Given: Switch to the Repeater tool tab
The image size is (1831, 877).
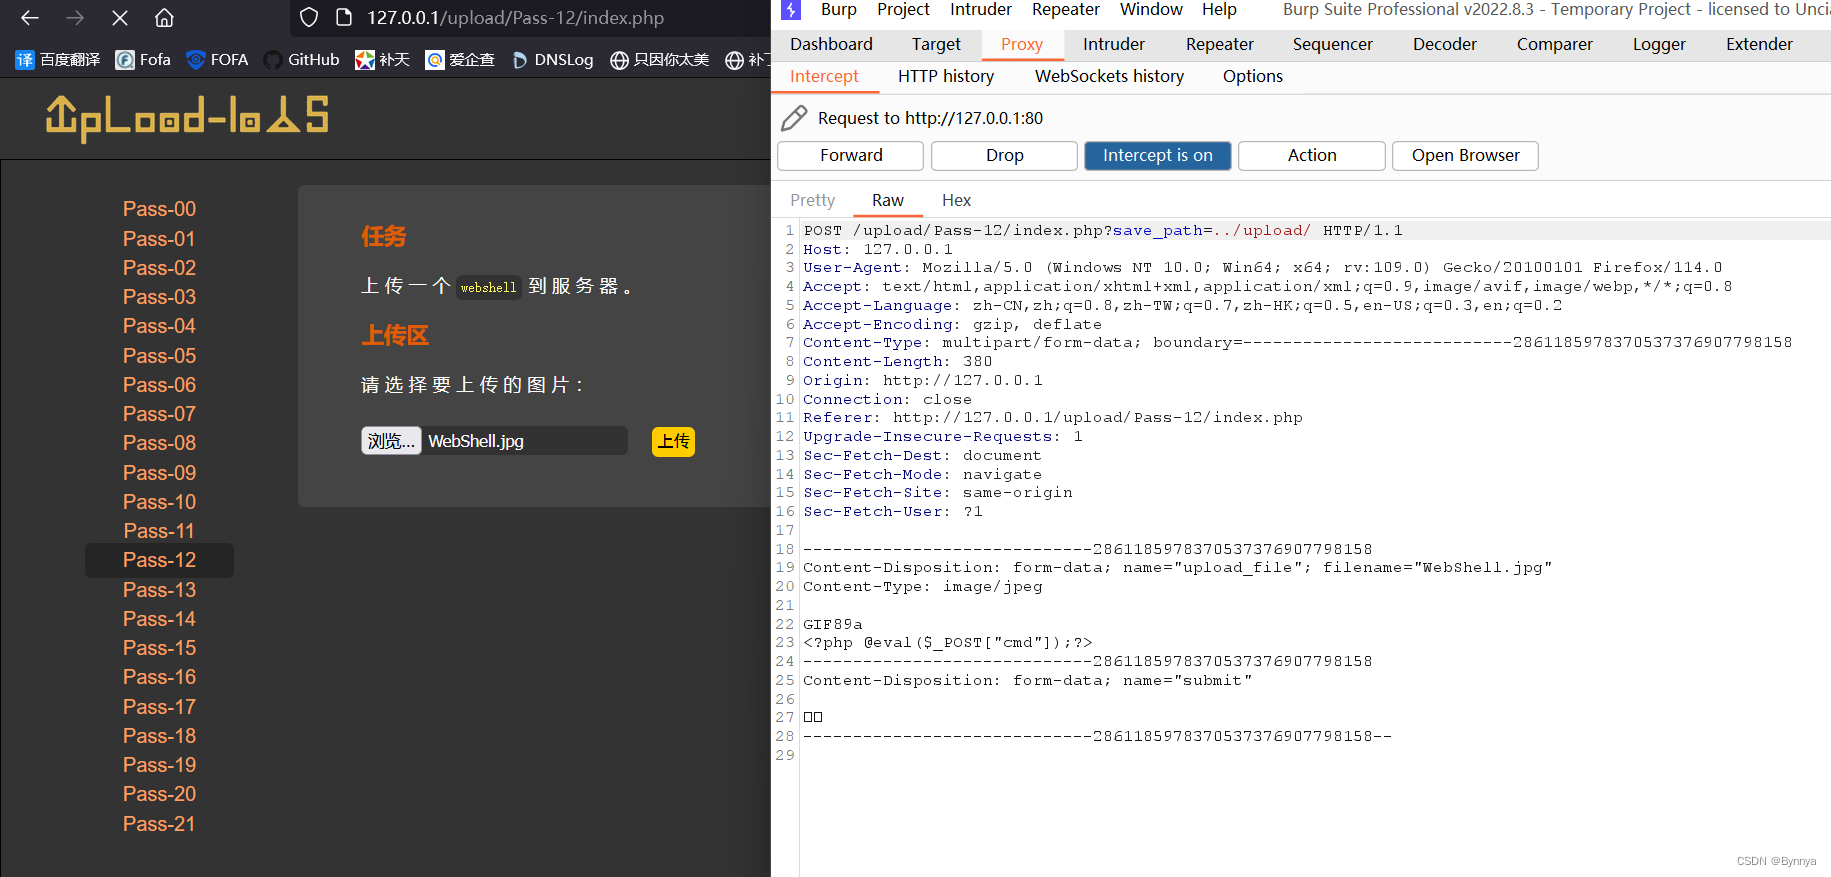Looking at the screenshot, I should (1220, 44).
